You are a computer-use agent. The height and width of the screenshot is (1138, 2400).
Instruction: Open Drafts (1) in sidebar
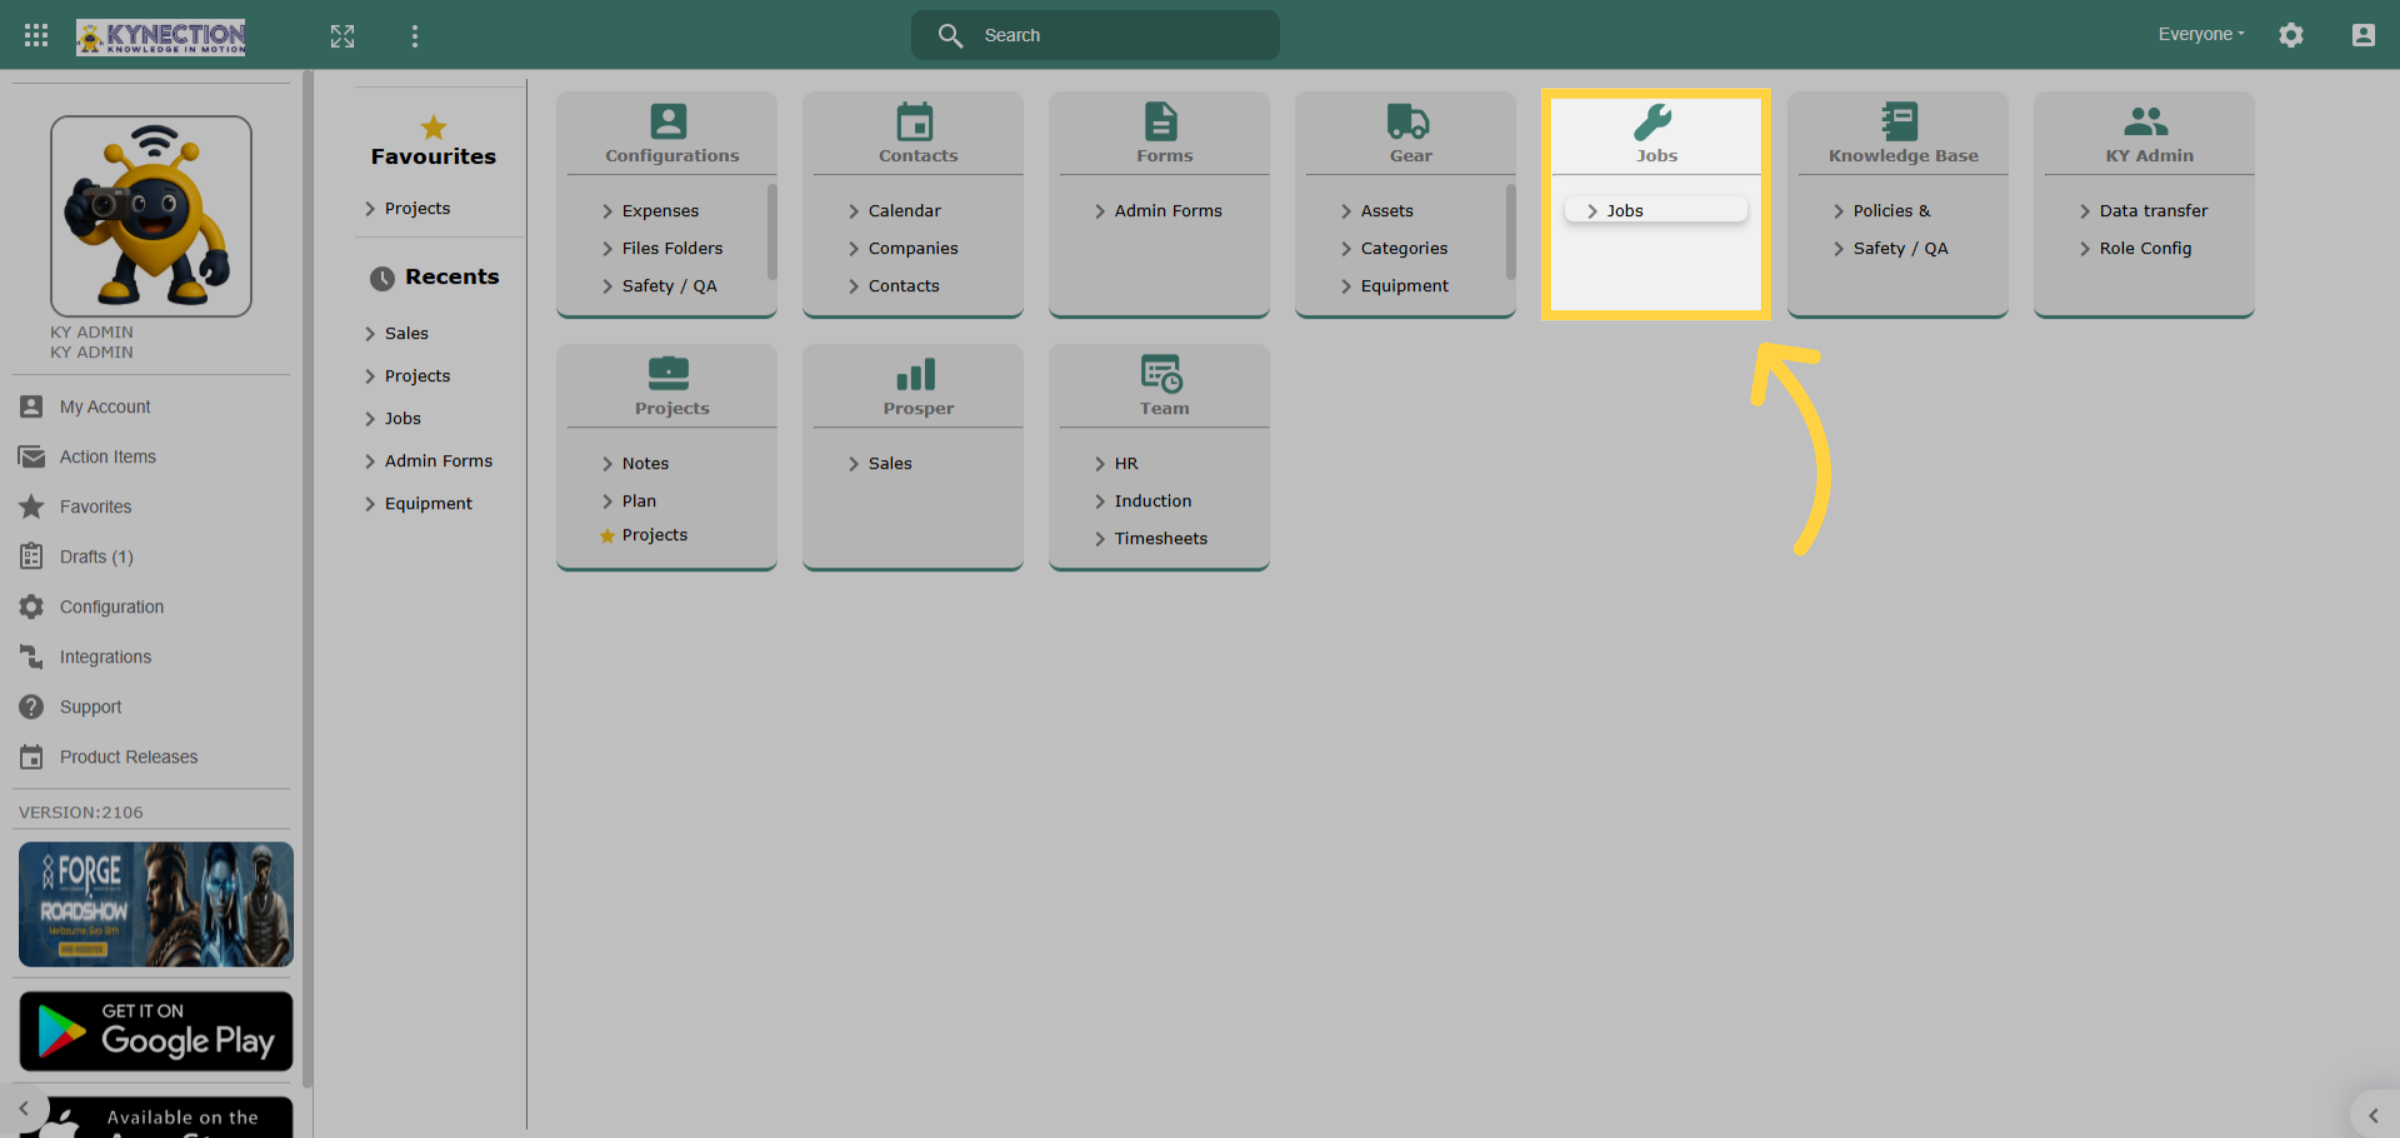96,556
